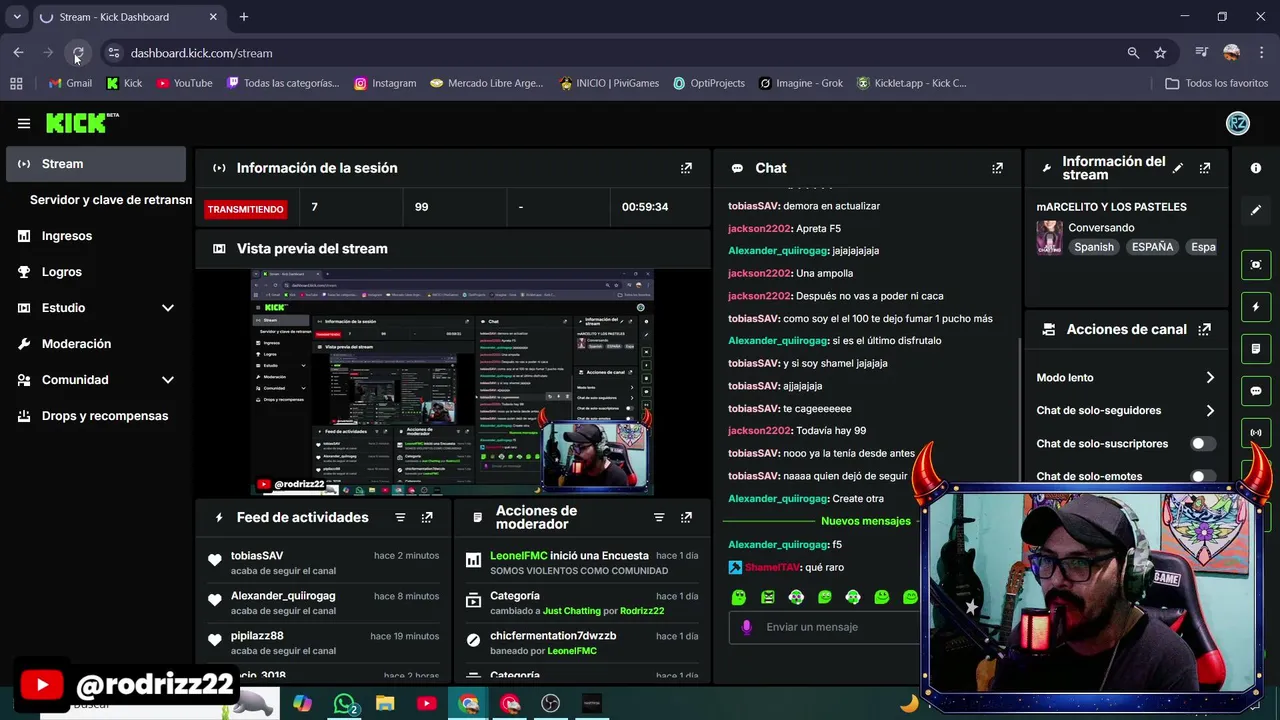Open the Kick hamburger menu
This screenshot has width=1280, height=720.
pos(24,123)
